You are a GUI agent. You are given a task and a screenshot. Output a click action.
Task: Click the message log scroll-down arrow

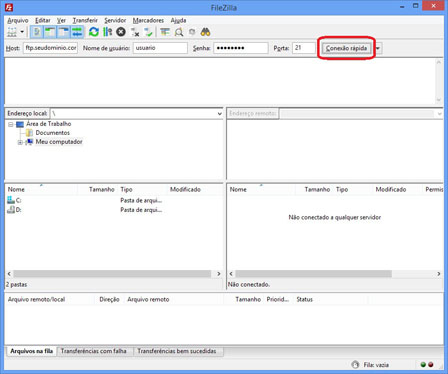click(x=439, y=100)
